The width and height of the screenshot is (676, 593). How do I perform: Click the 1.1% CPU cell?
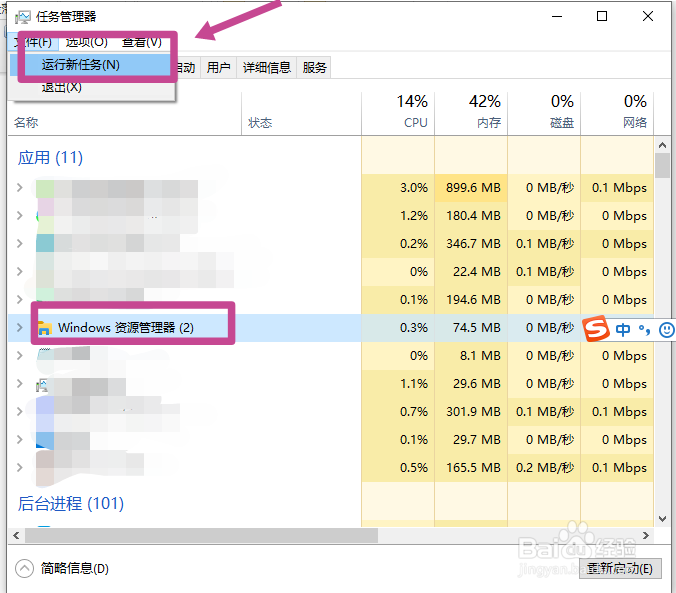(x=398, y=383)
